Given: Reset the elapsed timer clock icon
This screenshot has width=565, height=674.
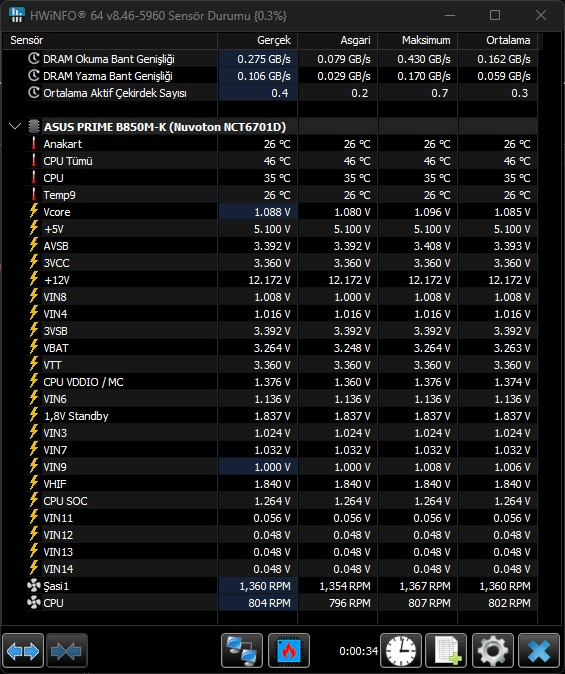Looking at the screenshot, I should [401, 651].
